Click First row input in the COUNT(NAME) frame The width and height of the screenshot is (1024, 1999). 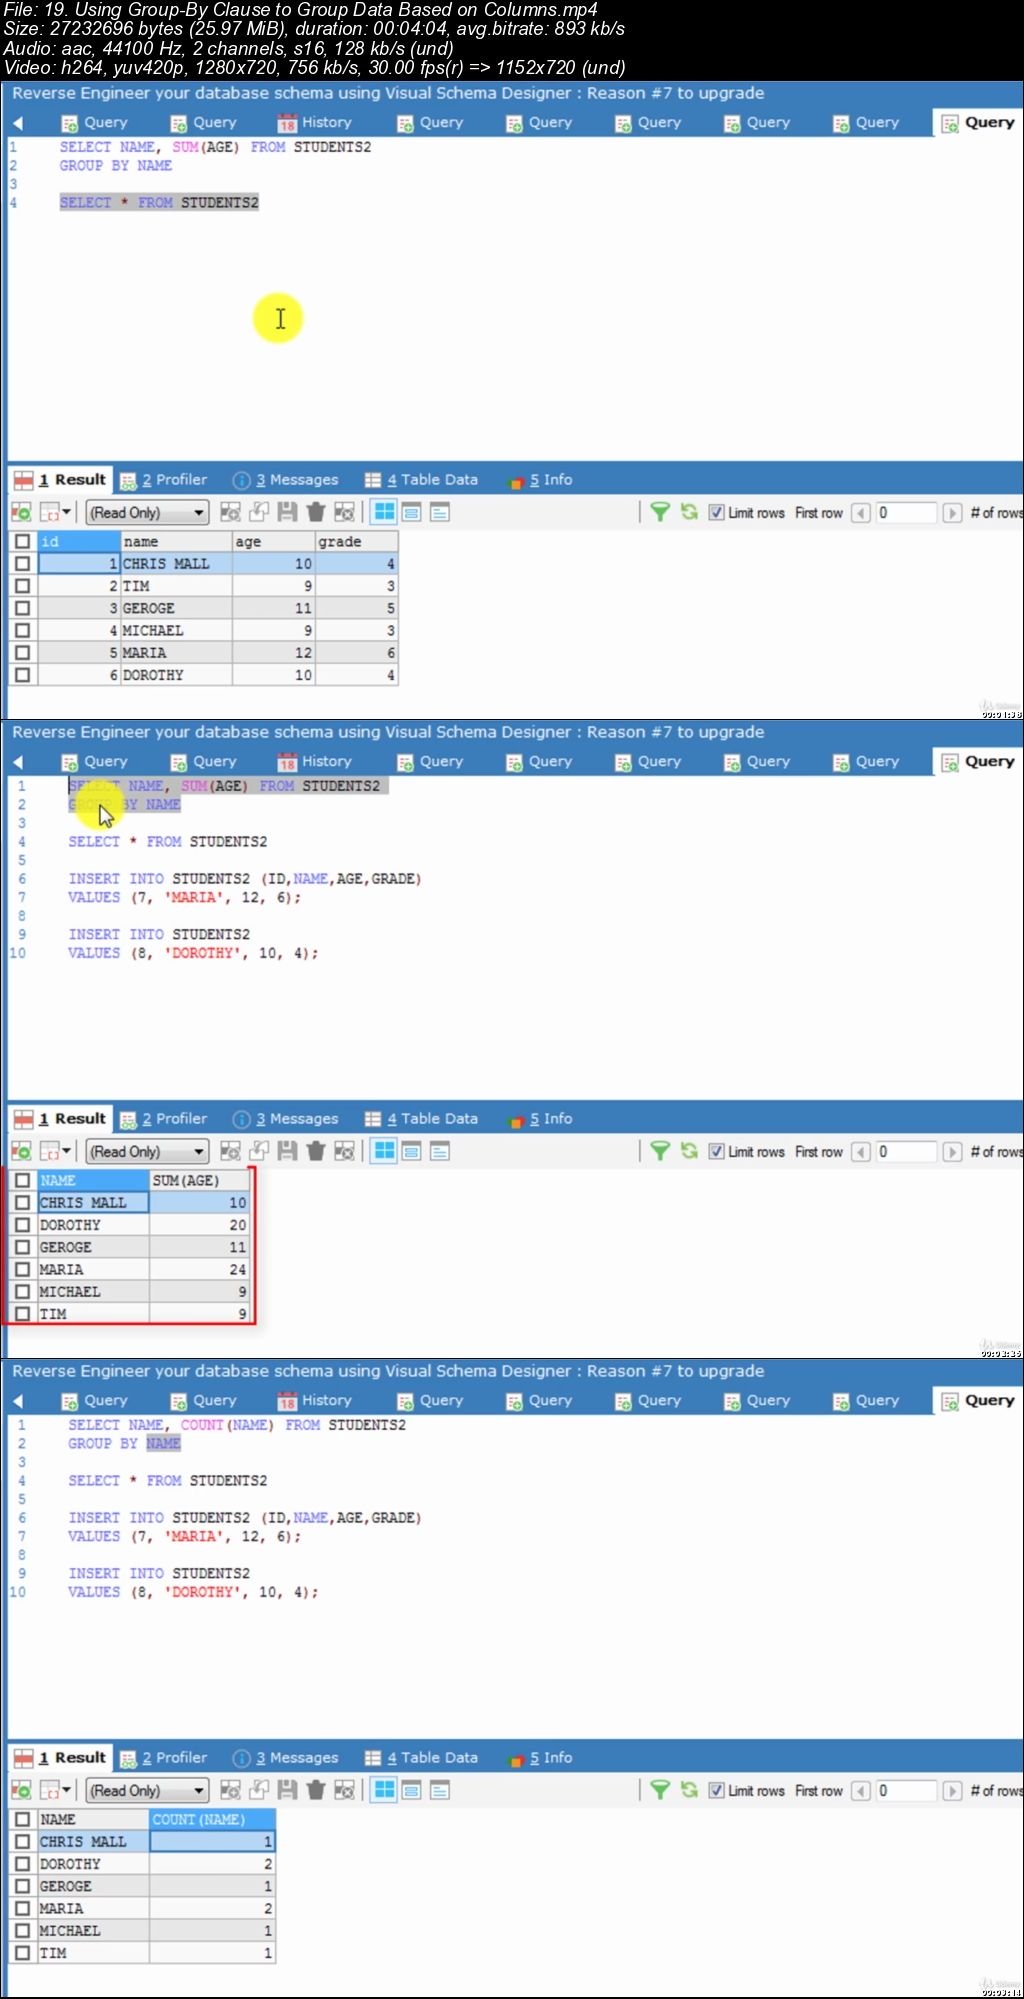tap(906, 1791)
